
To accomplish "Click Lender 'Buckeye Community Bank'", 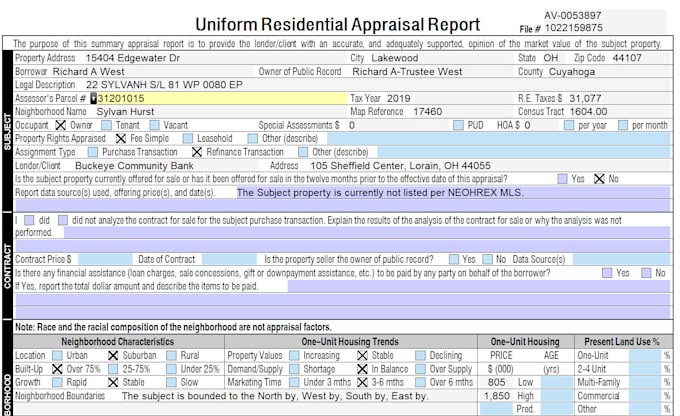I will point(134,166).
